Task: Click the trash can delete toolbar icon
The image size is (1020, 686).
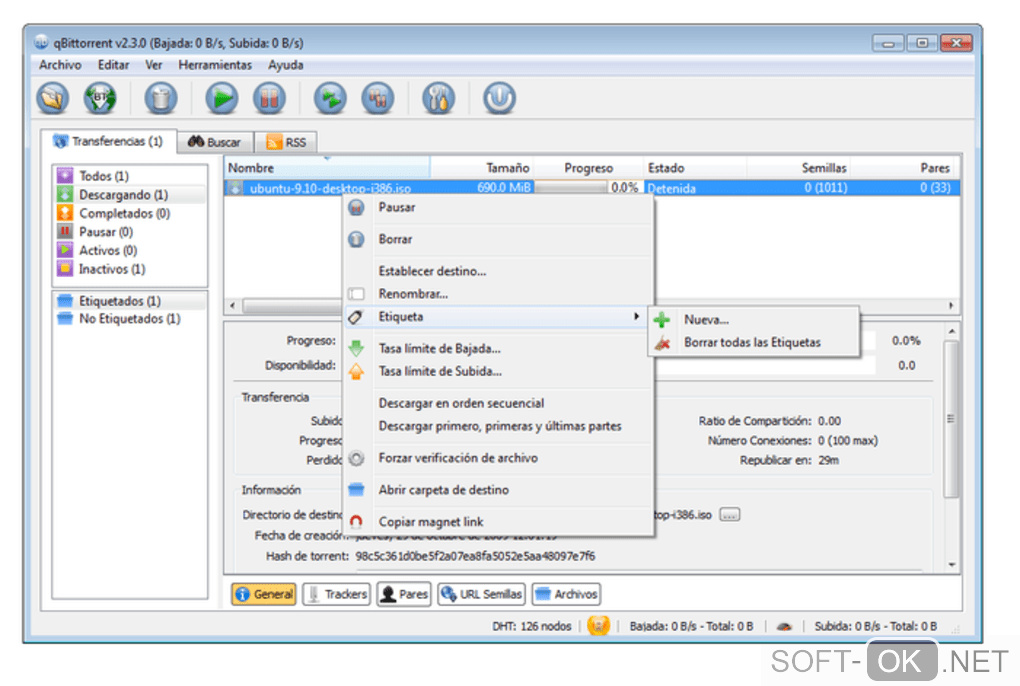Action: 161,99
